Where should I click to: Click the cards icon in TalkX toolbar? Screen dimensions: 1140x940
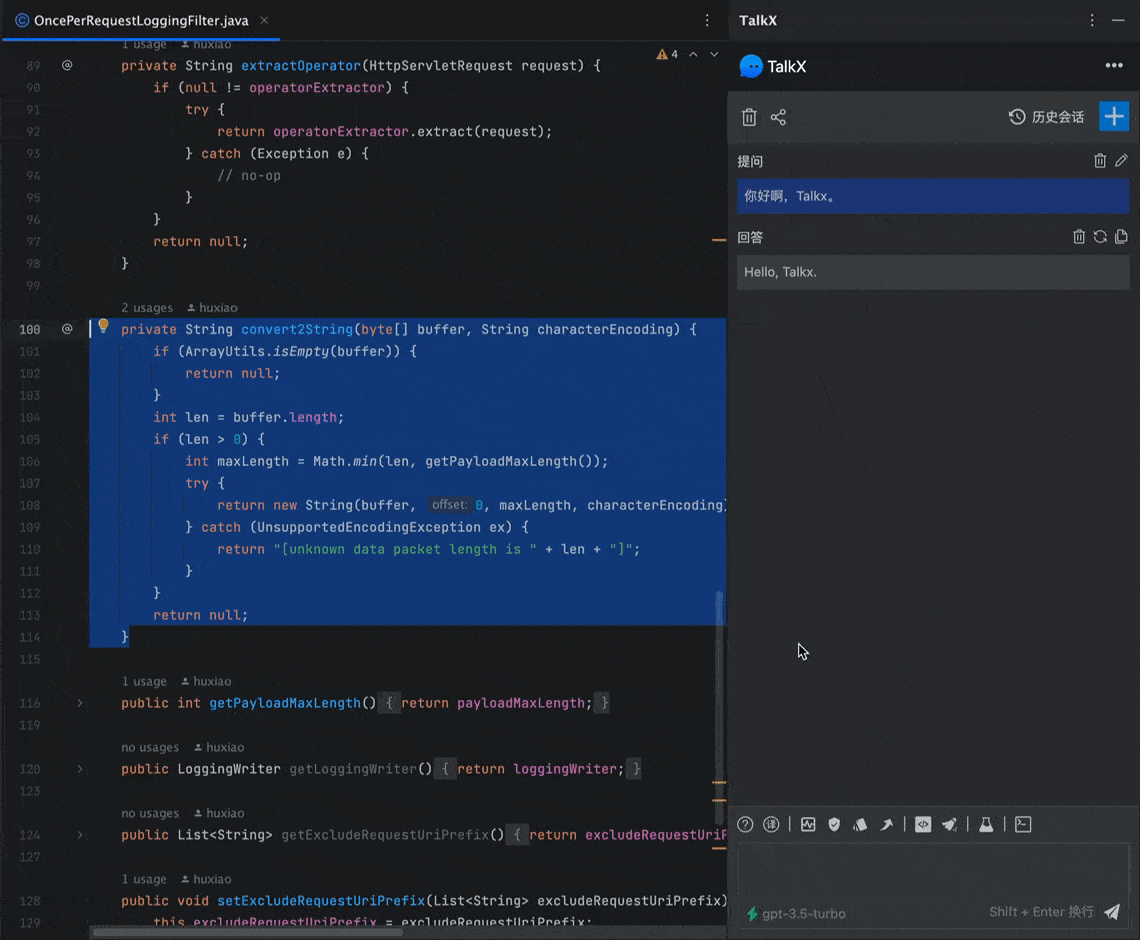point(860,824)
